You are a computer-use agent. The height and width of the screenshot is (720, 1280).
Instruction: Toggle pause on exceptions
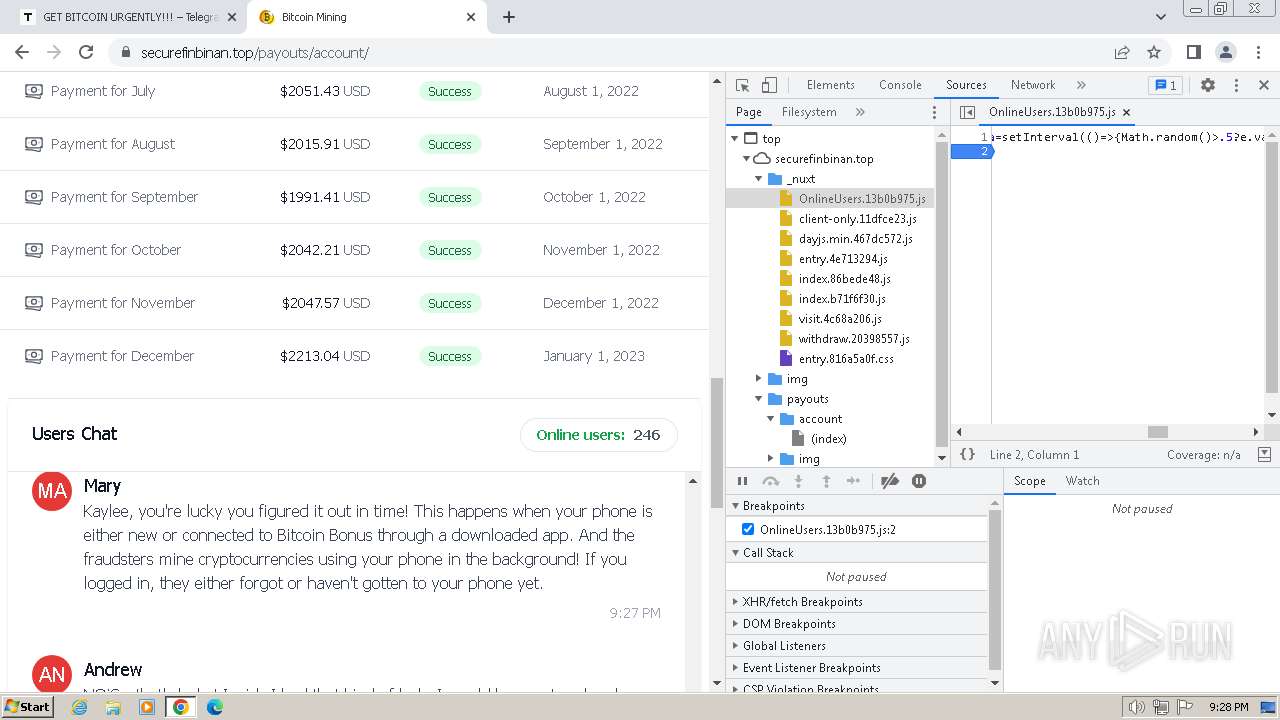pos(919,481)
